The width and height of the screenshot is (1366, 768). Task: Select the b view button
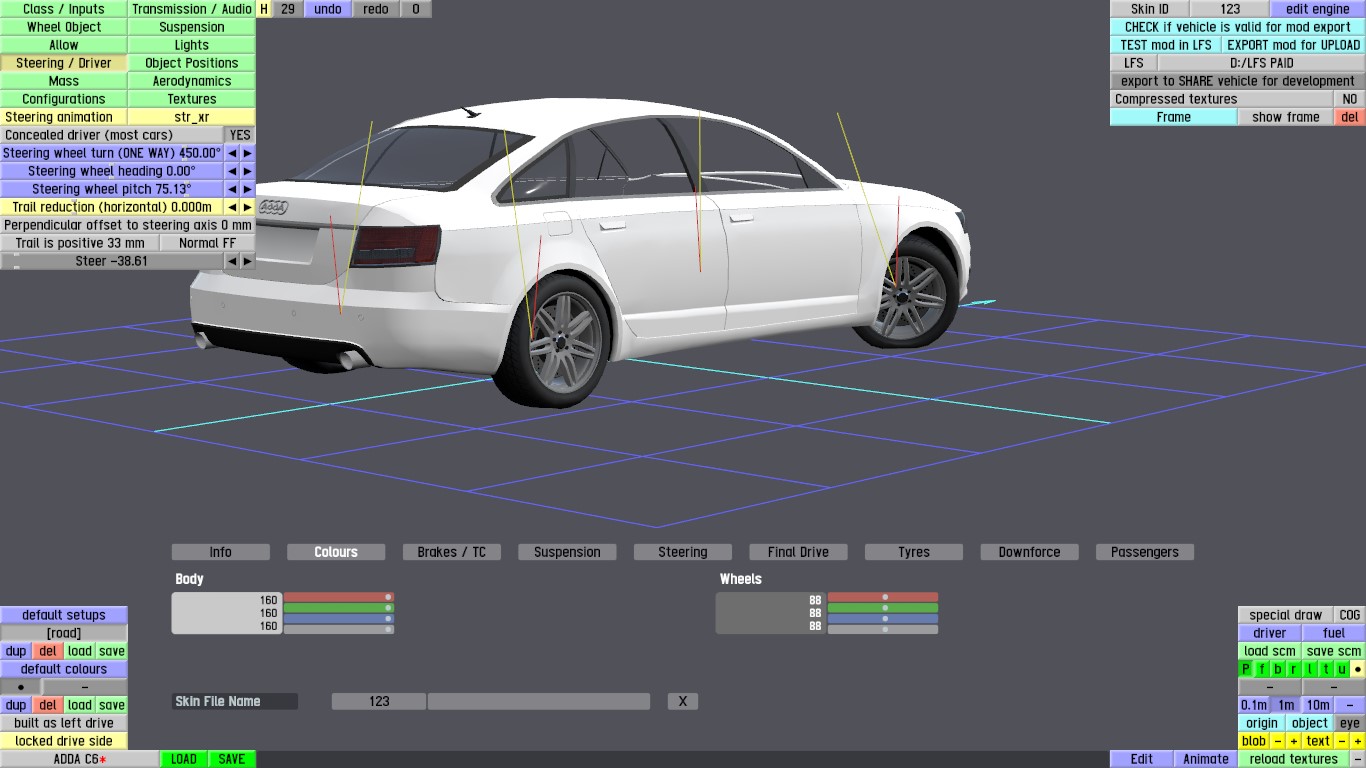click(x=1278, y=669)
